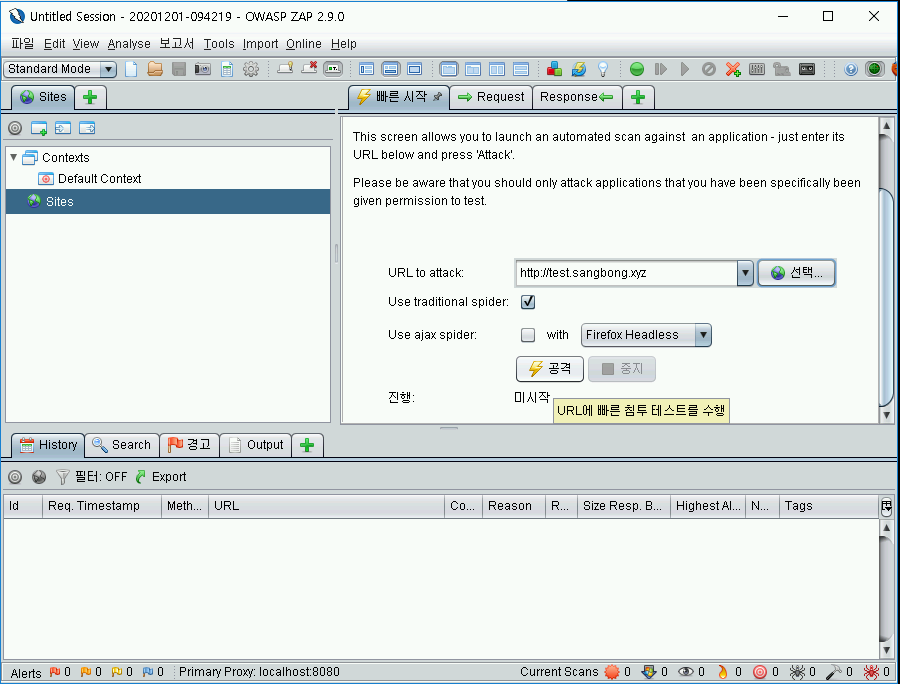
Task: Click the green plus next to Sites tab
Action: (x=90, y=97)
